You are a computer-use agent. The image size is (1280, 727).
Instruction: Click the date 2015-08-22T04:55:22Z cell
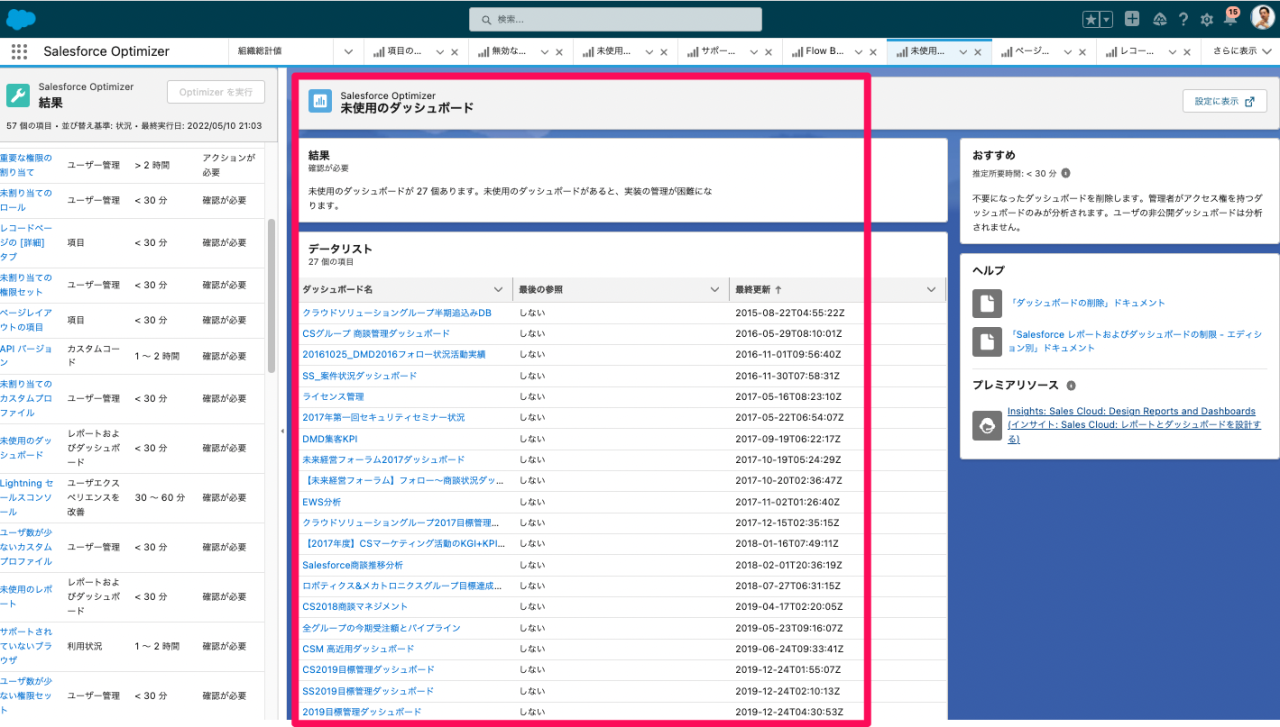coord(790,313)
